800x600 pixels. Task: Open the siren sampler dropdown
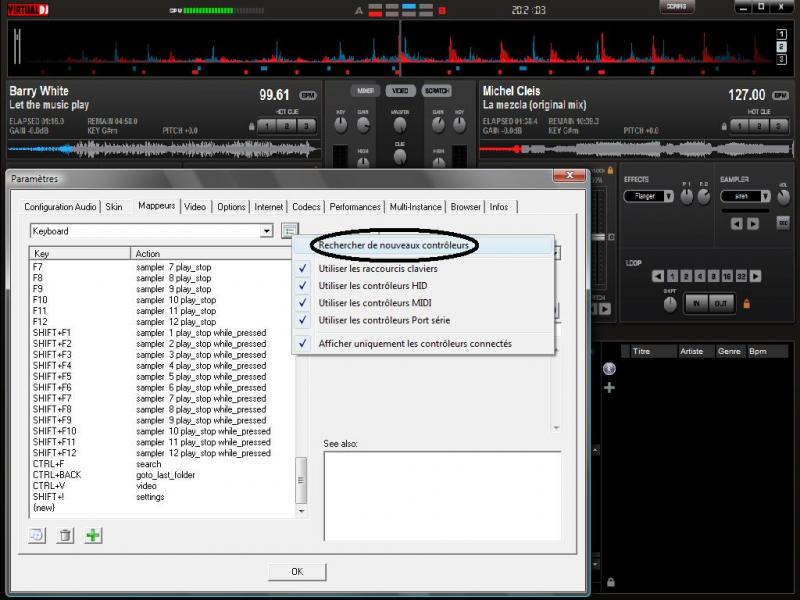(x=745, y=197)
